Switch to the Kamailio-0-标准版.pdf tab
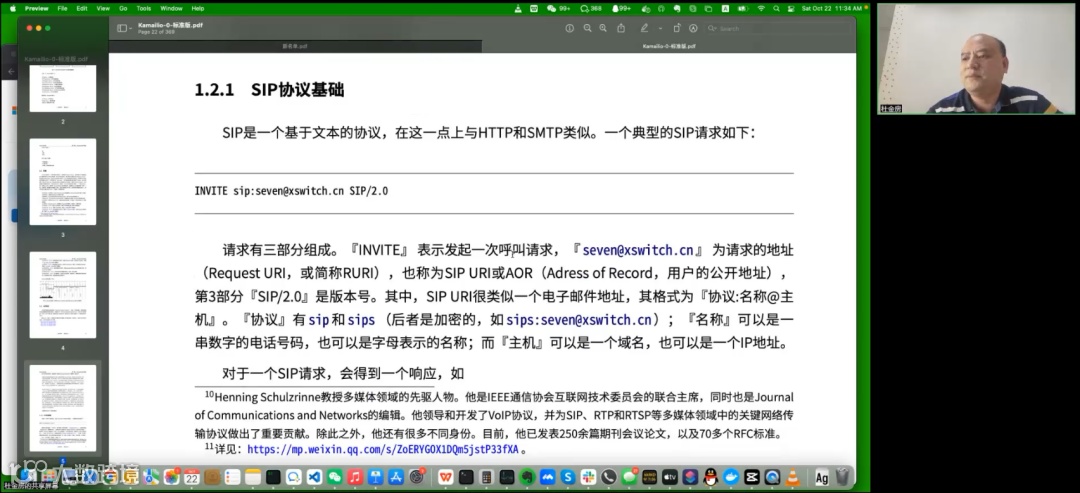1080x493 pixels. click(669, 46)
